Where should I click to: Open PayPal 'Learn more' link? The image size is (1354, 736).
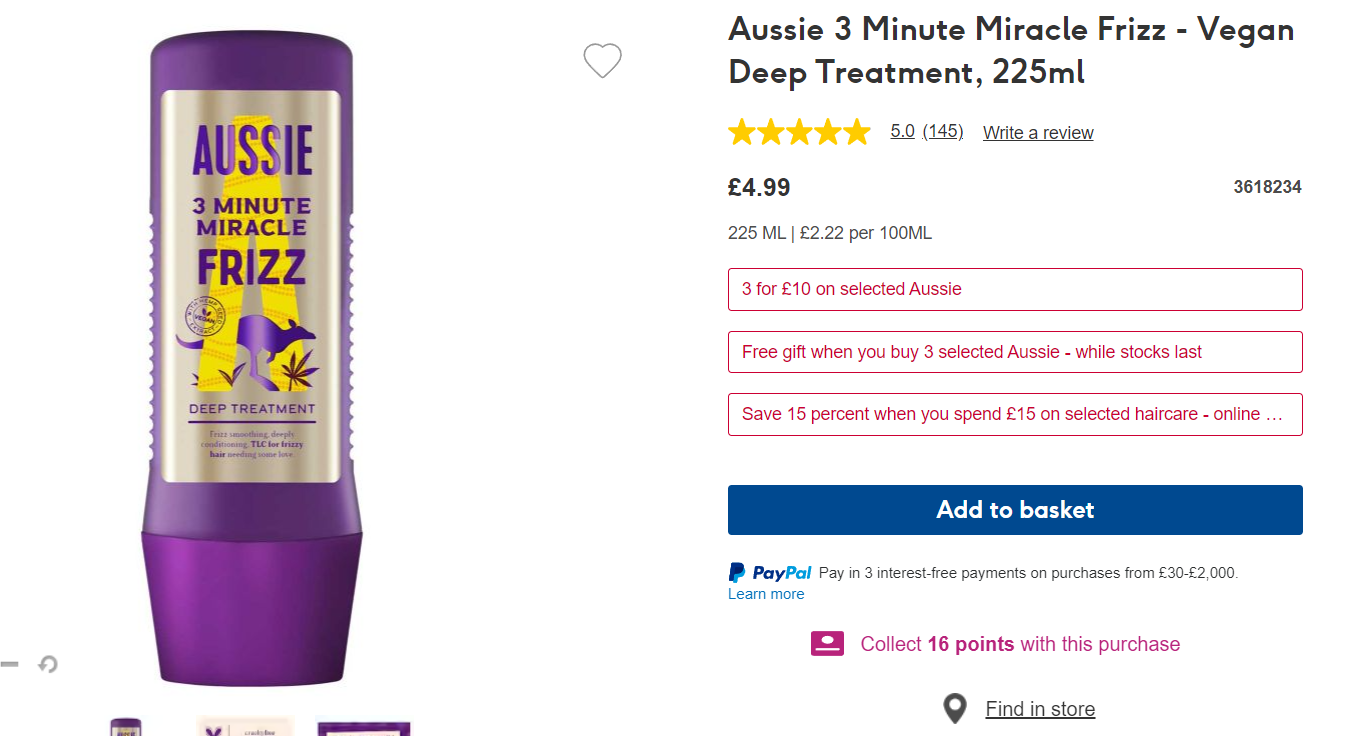pyautogui.click(x=766, y=594)
